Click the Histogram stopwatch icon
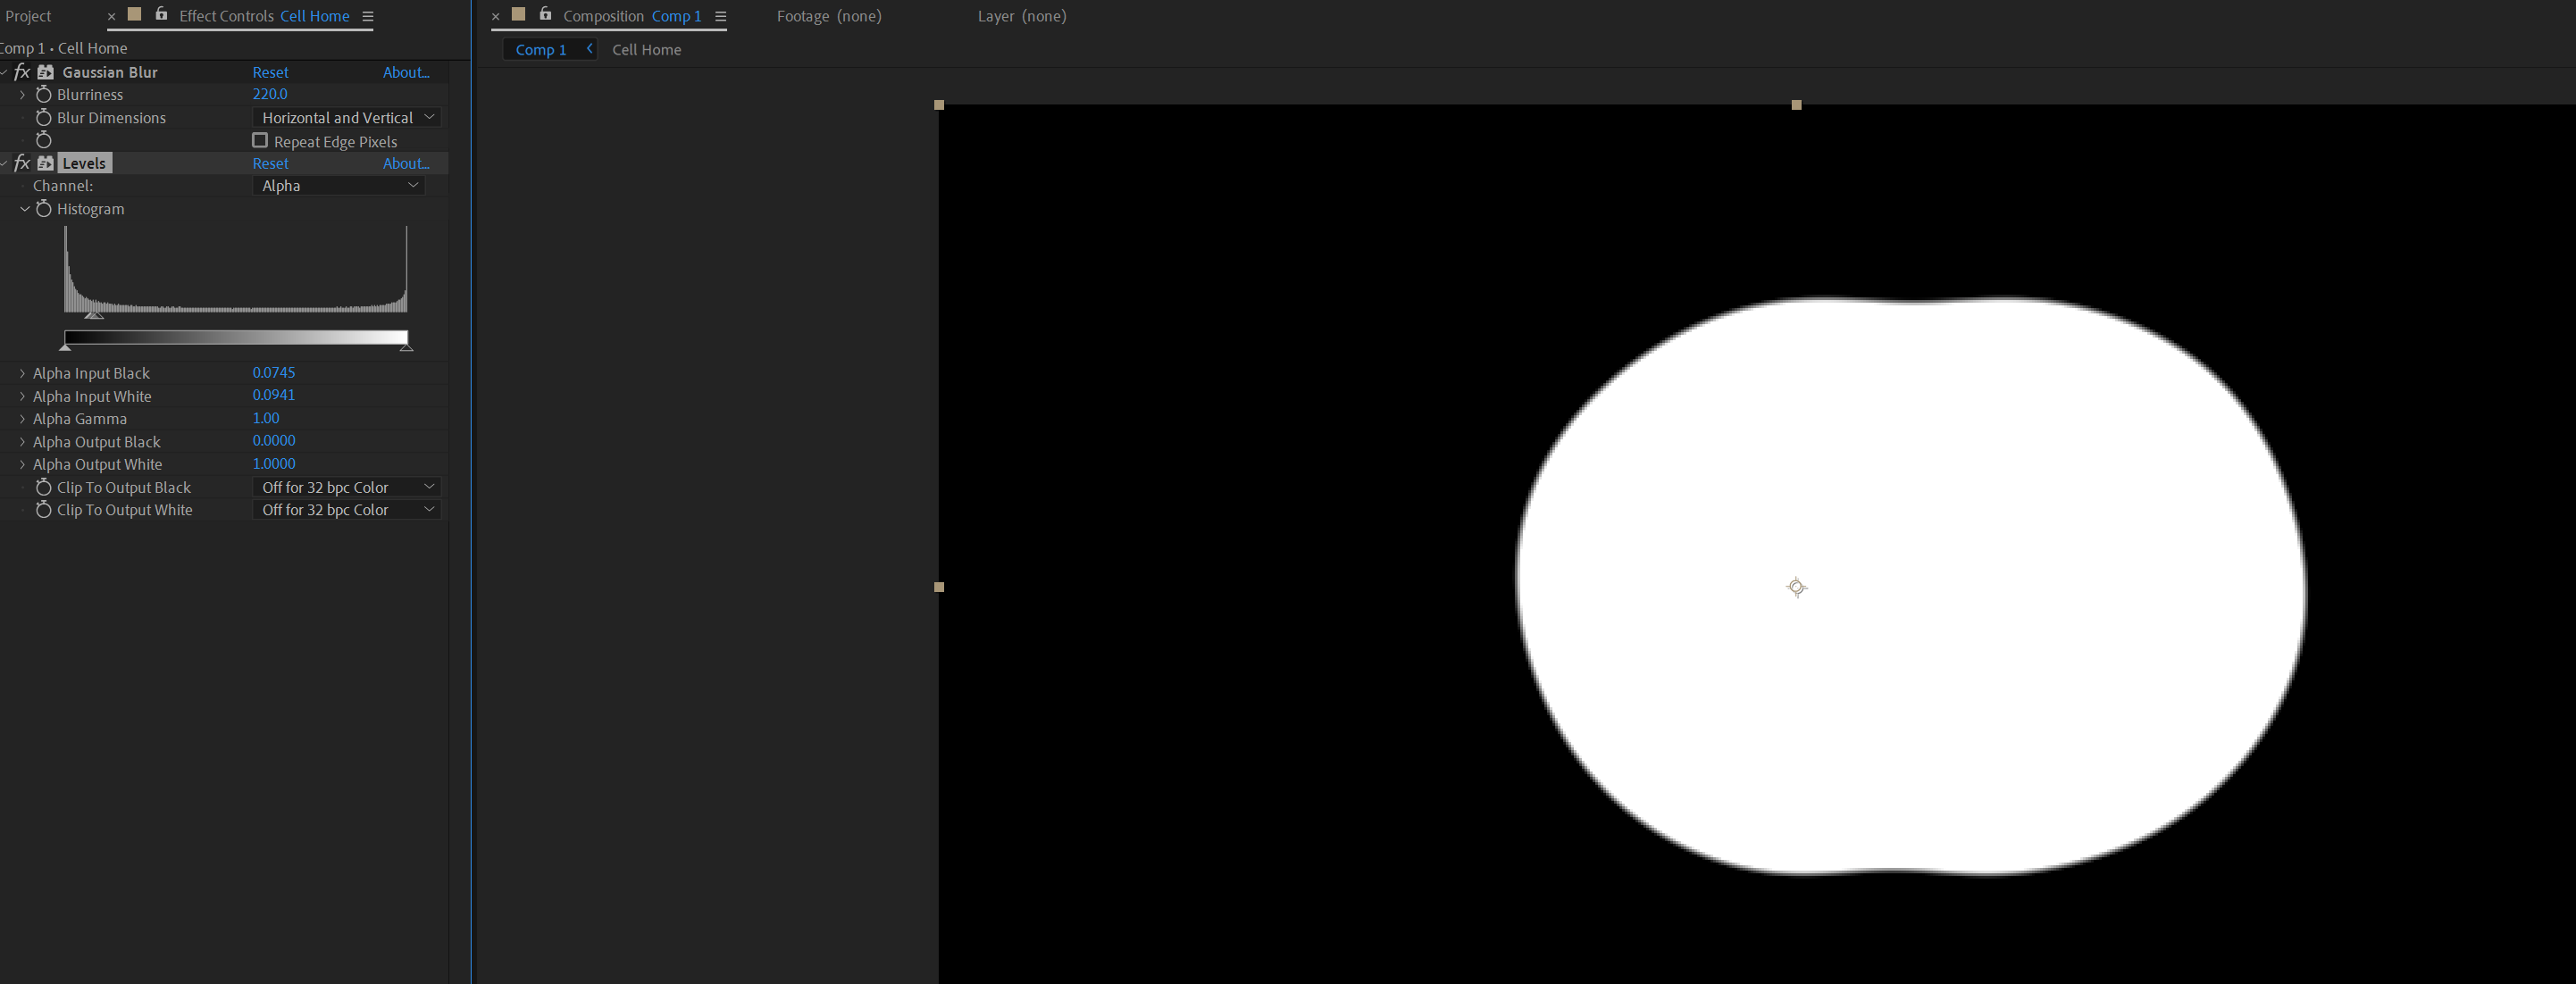The height and width of the screenshot is (984, 2576). coord(43,209)
